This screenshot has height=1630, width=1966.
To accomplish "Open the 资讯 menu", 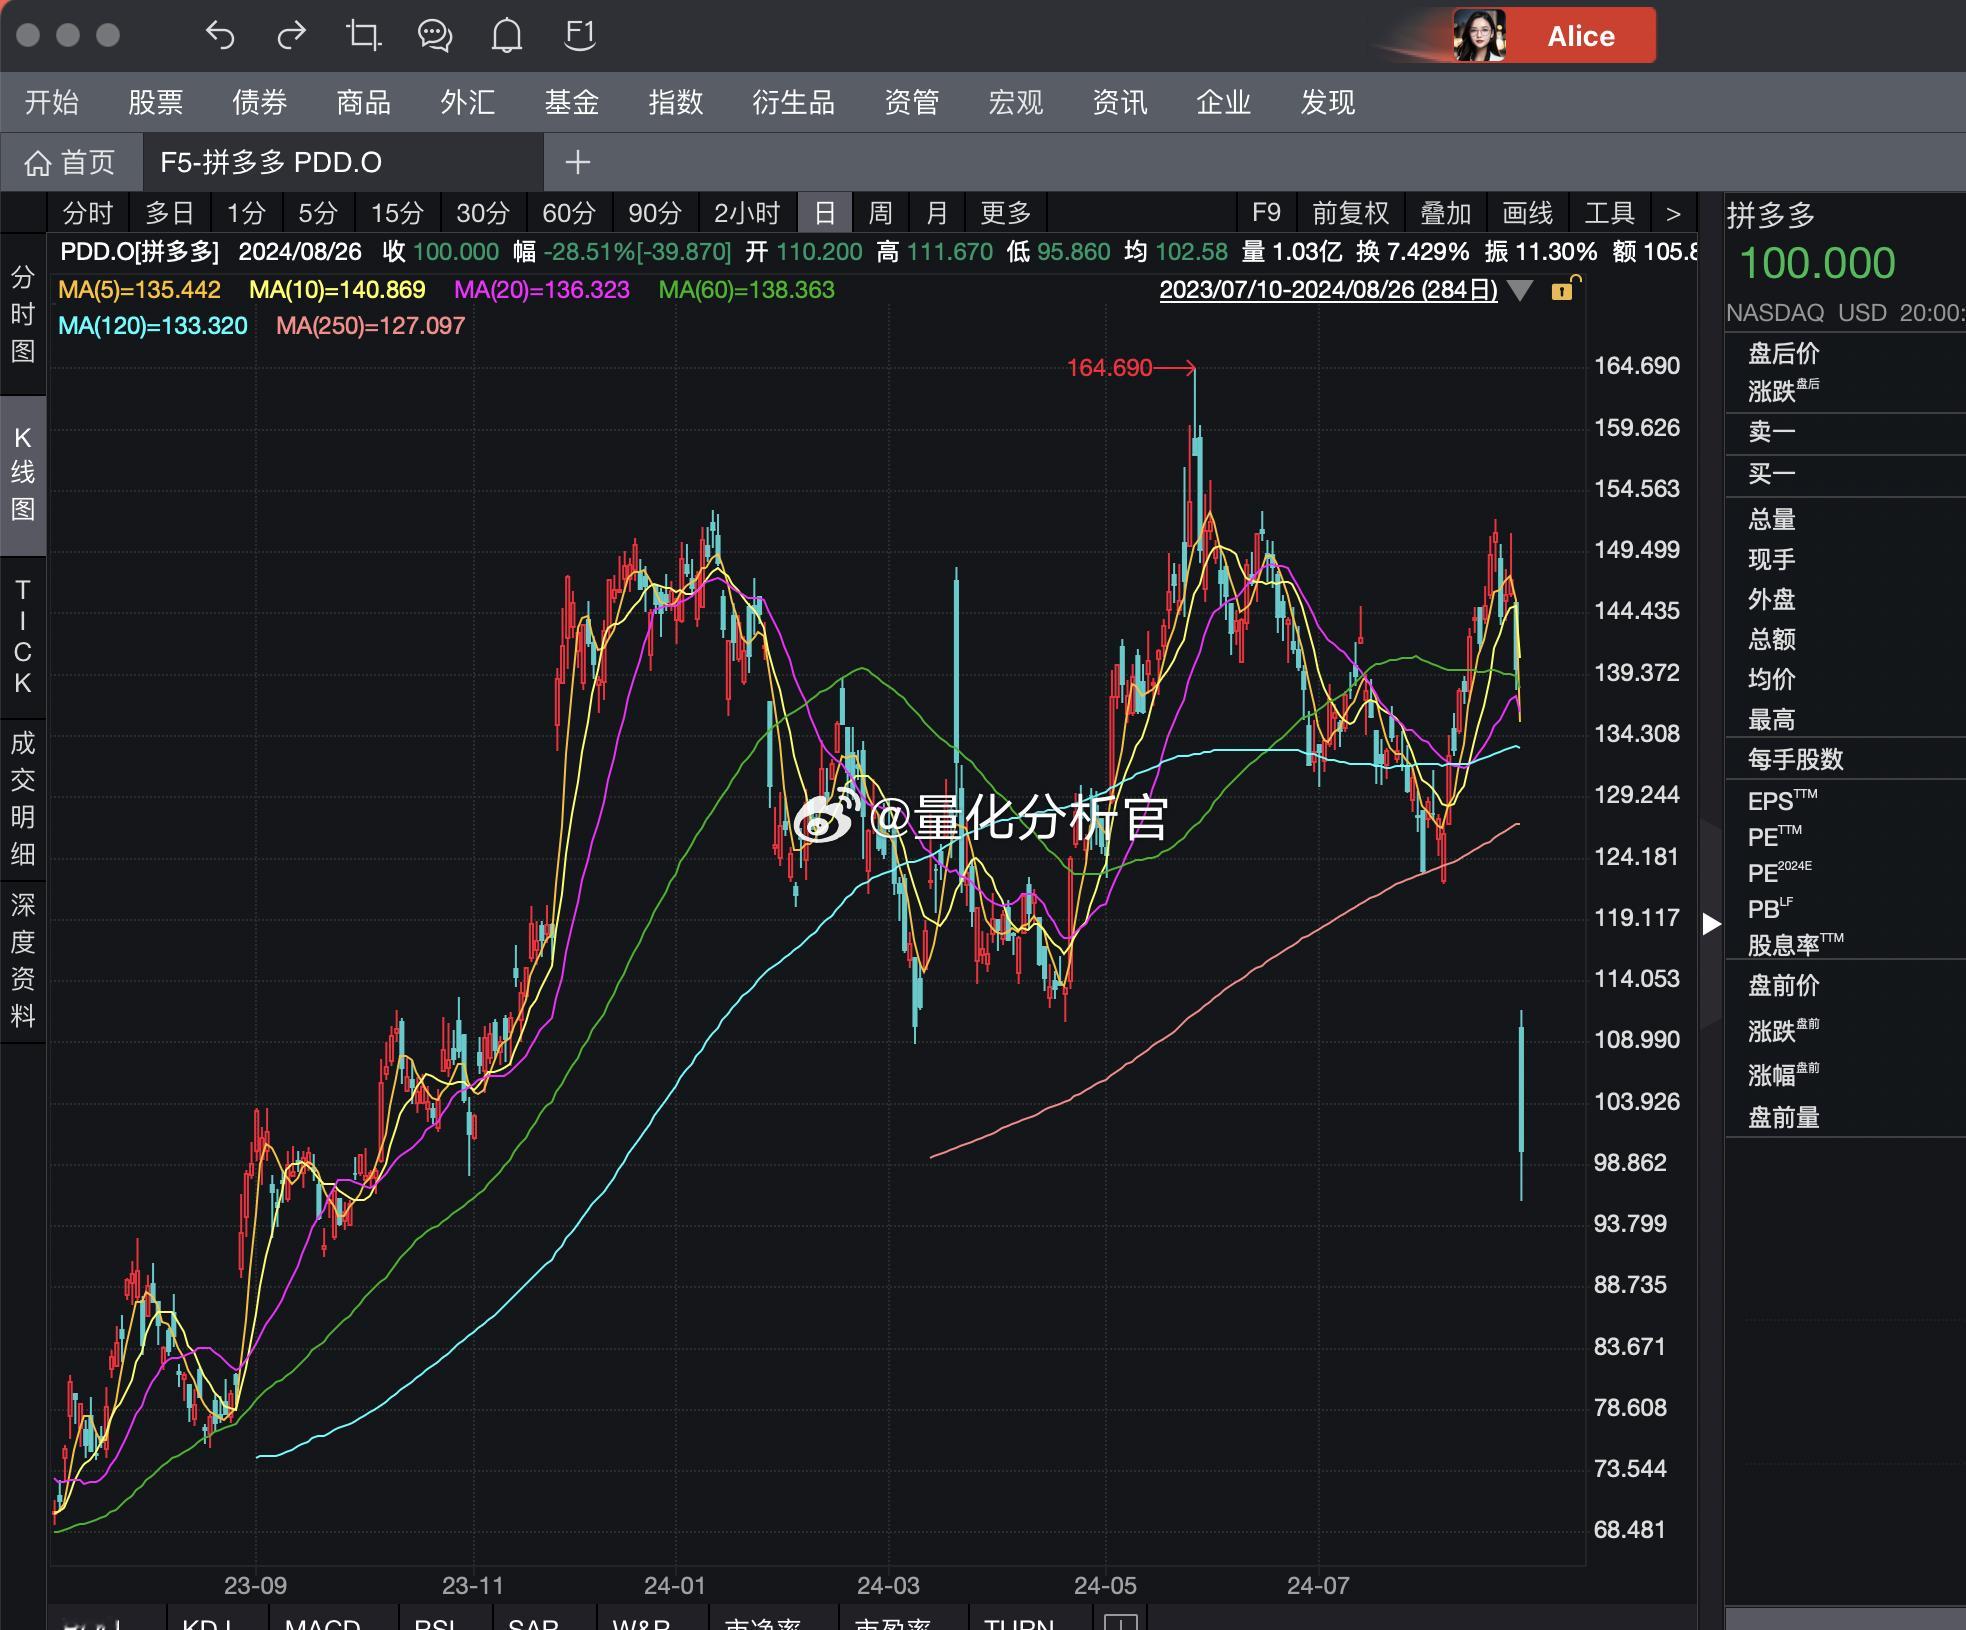I will (x=1120, y=102).
